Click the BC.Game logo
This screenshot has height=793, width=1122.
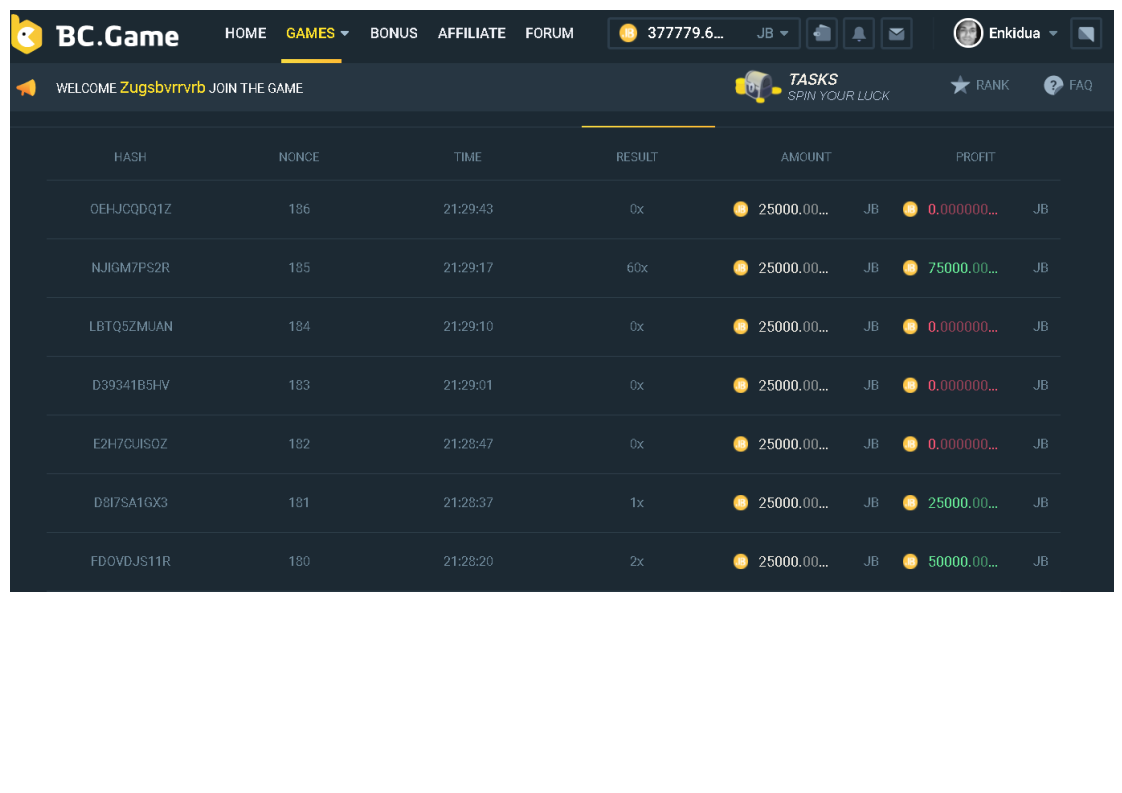(95, 36)
